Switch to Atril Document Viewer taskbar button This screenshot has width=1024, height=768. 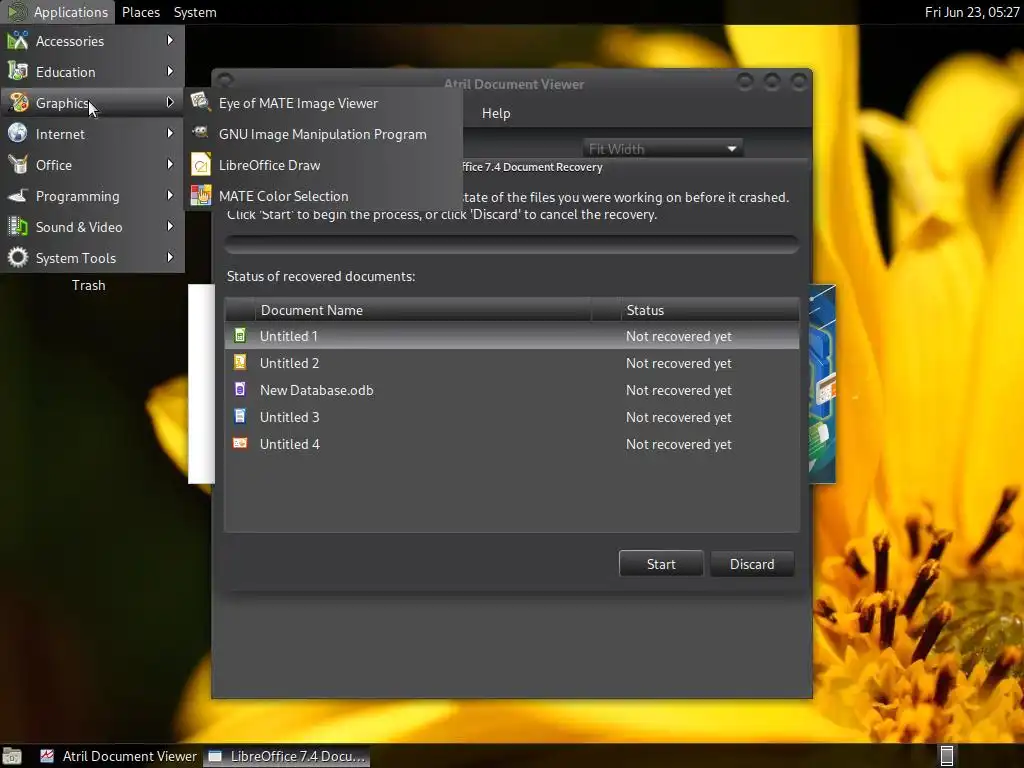pyautogui.click(x=118, y=756)
